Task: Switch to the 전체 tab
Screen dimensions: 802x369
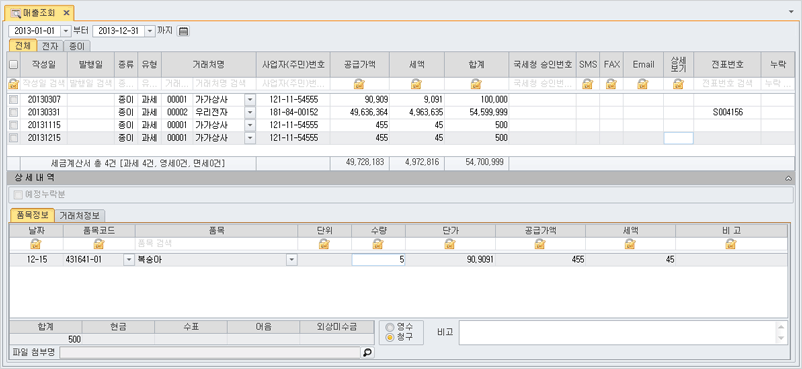Action: click(23, 46)
